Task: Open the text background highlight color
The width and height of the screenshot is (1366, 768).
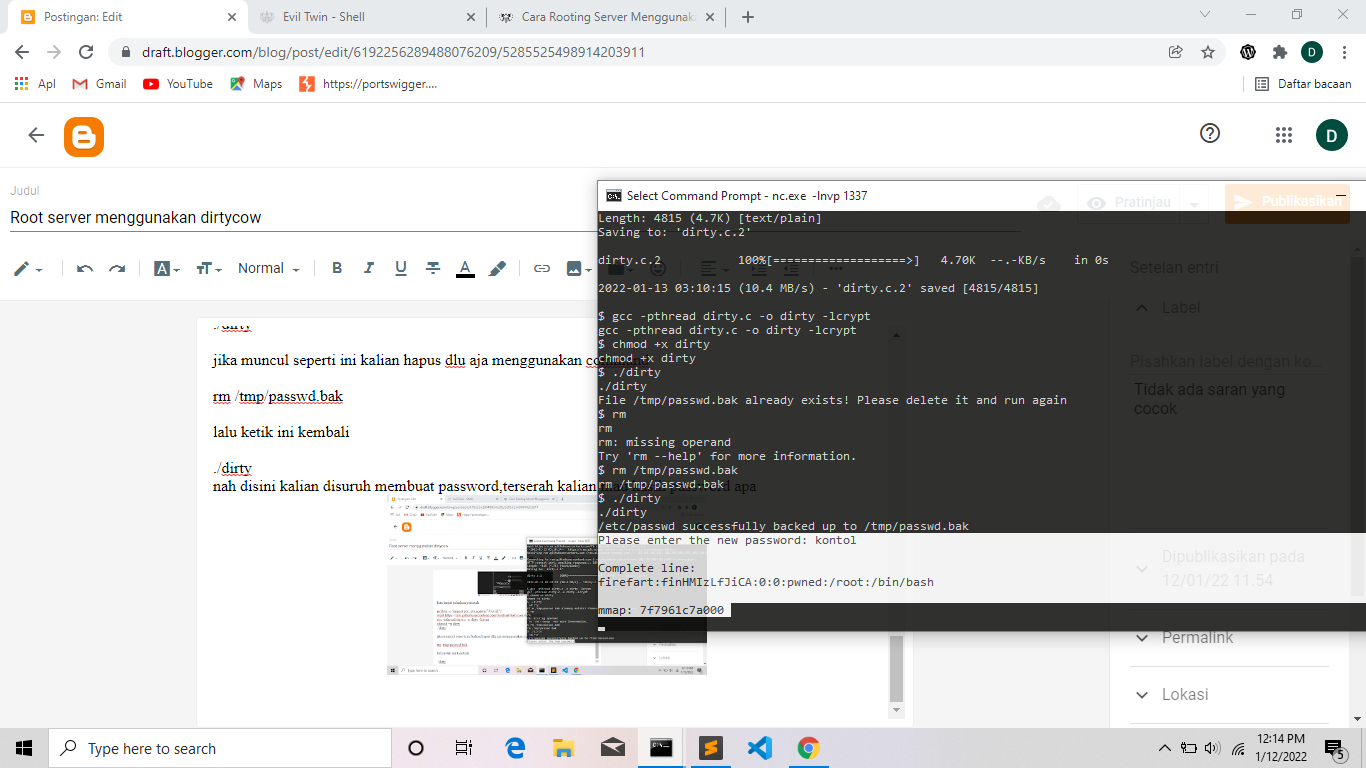Action: (497, 268)
